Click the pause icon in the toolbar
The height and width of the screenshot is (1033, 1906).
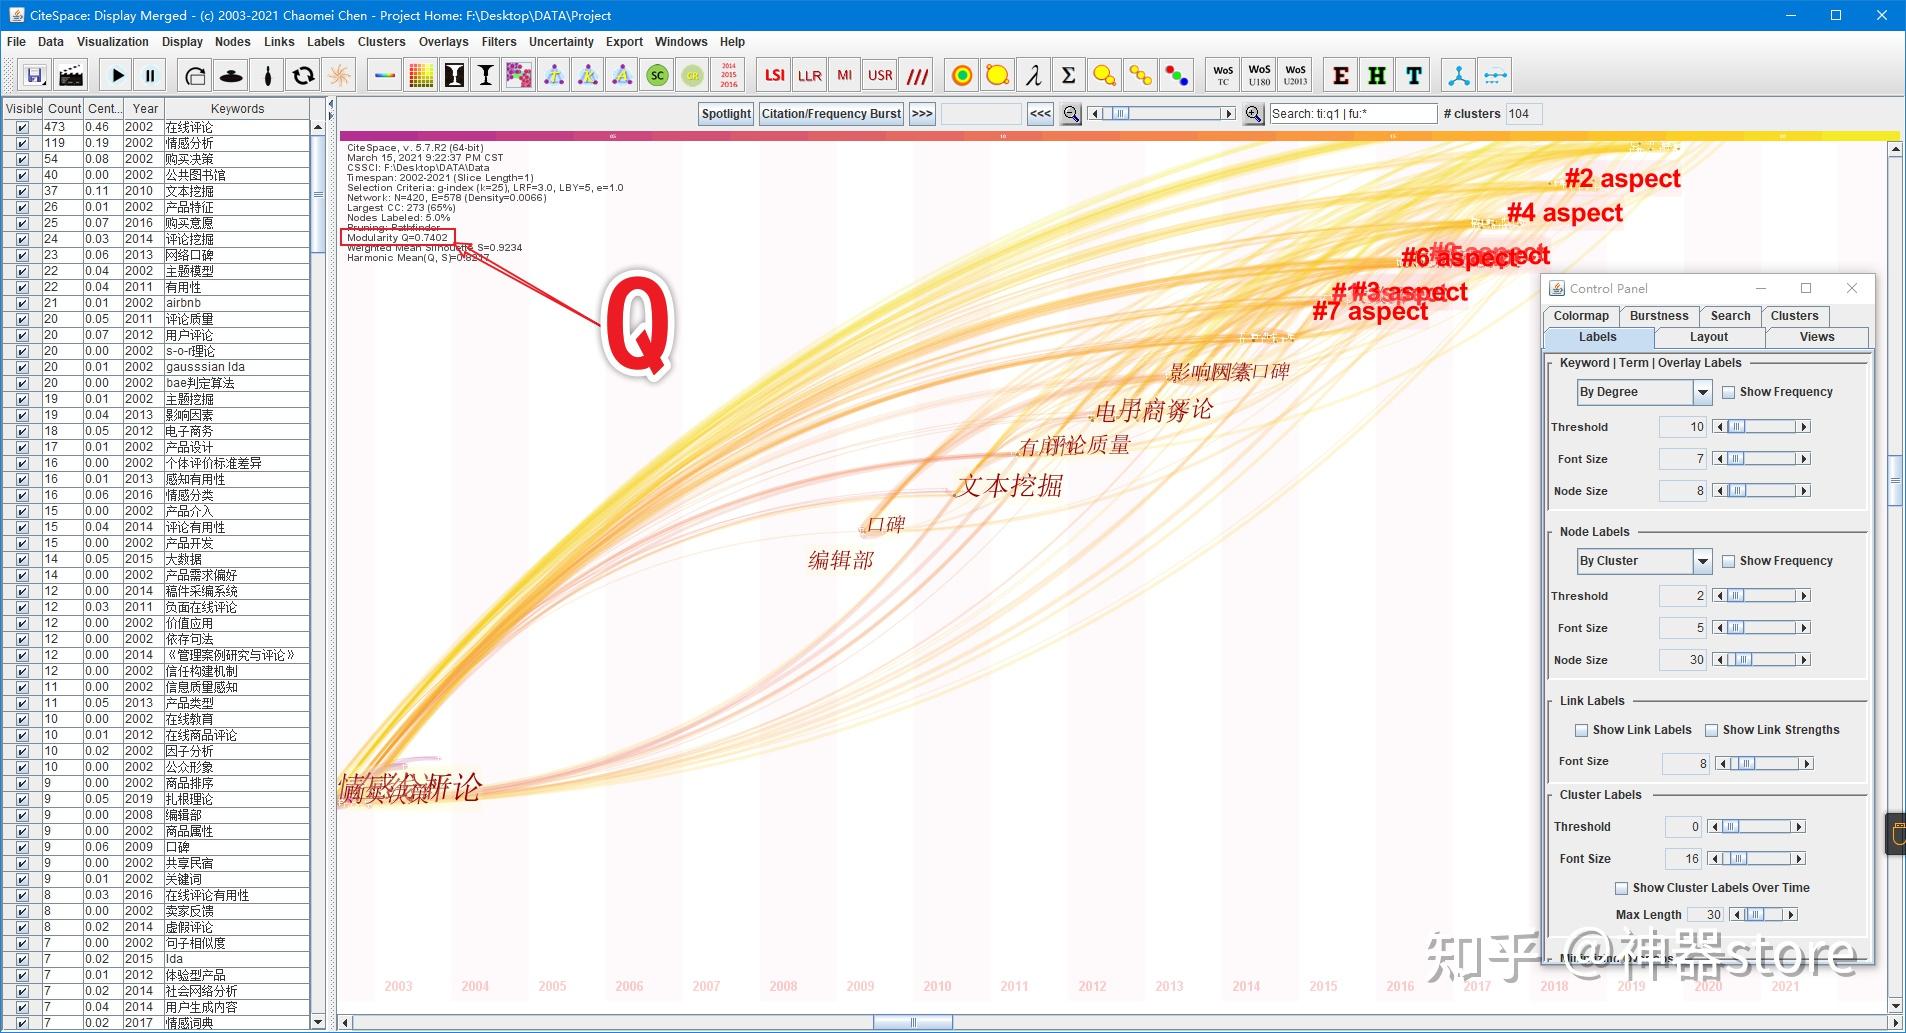coord(150,75)
